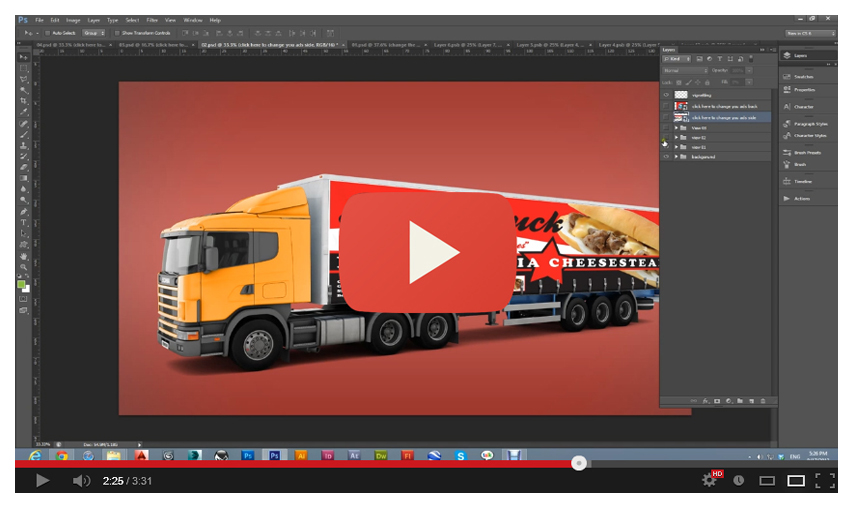Enable Show Transform Controls checkbox
The height and width of the screenshot is (508, 853).
[x=117, y=33]
